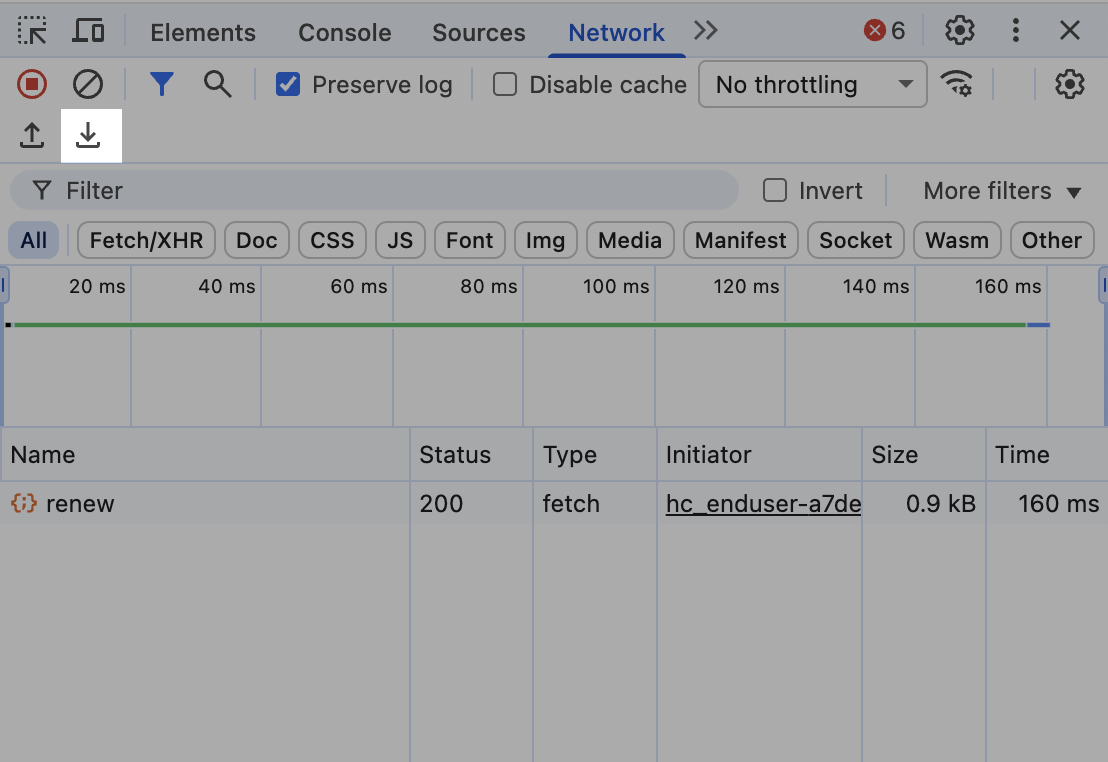Click the red error count badge
This screenshot has width=1108, height=762.
click(884, 30)
